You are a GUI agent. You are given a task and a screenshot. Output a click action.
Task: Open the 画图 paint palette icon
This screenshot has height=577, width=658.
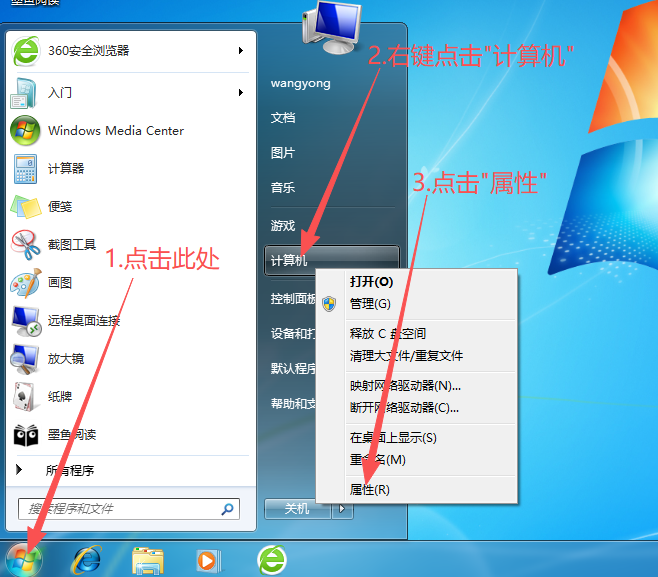coord(26,283)
